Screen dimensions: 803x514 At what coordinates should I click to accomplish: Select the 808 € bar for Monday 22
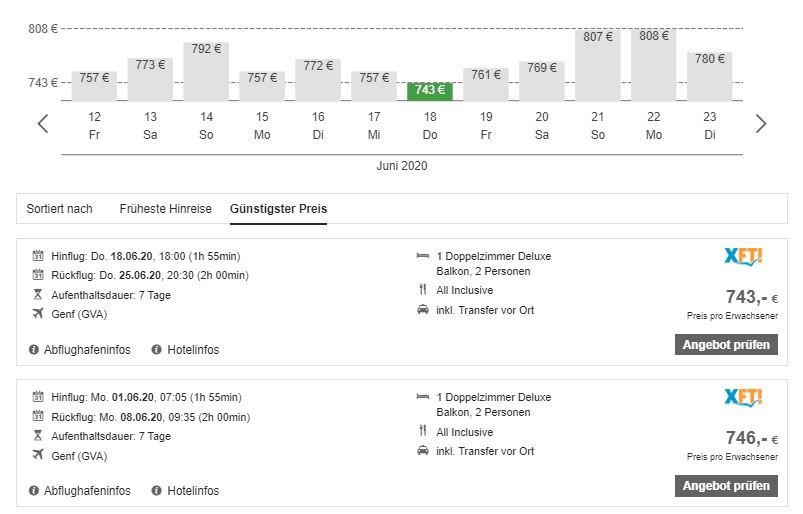tap(654, 65)
